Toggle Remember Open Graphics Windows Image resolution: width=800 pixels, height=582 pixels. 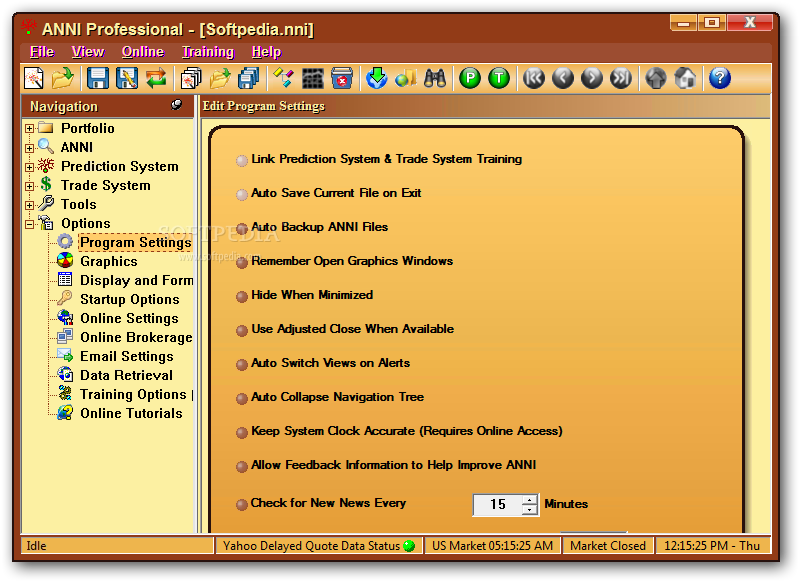(242, 263)
